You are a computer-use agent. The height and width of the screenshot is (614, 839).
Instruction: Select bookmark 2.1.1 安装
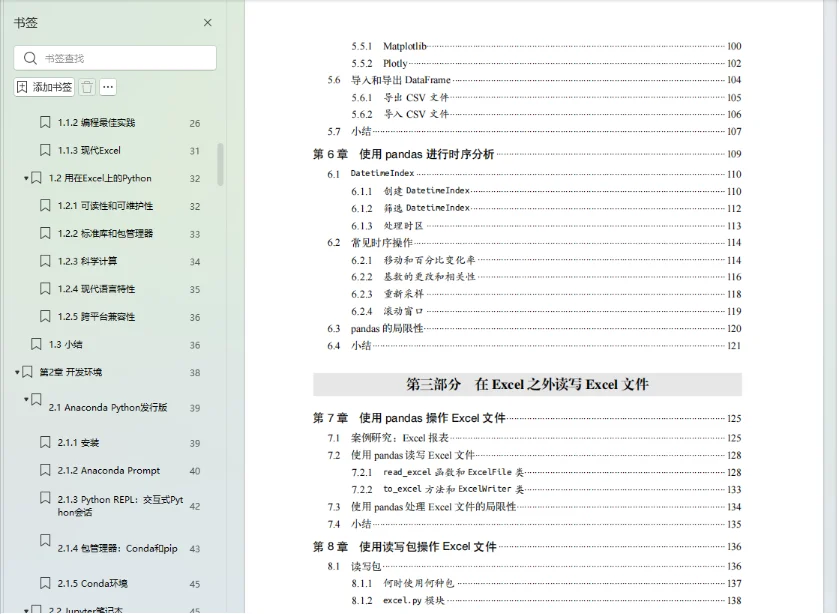pos(78,443)
